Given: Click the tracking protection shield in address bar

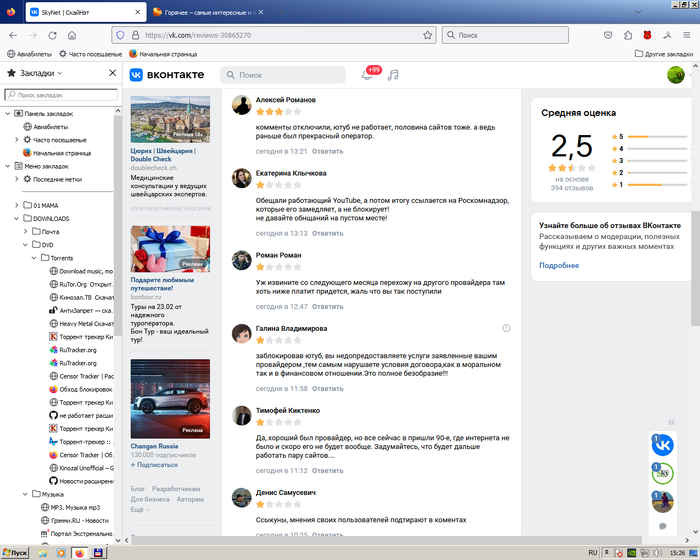Looking at the screenshot, I should tap(120, 34).
